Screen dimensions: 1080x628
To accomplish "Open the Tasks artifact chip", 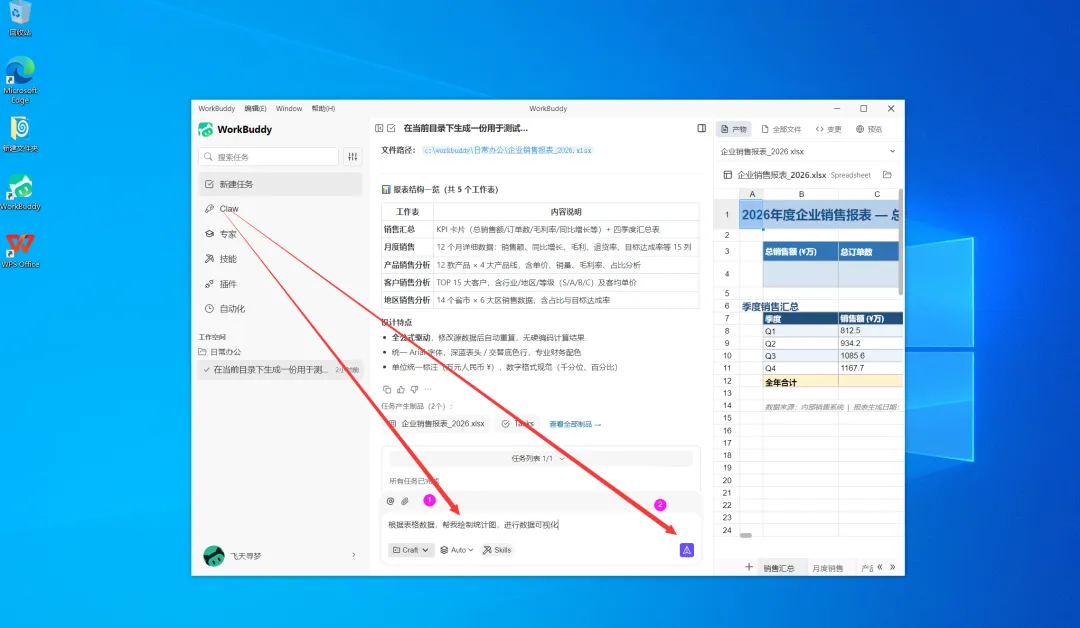I will pos(518,423).
